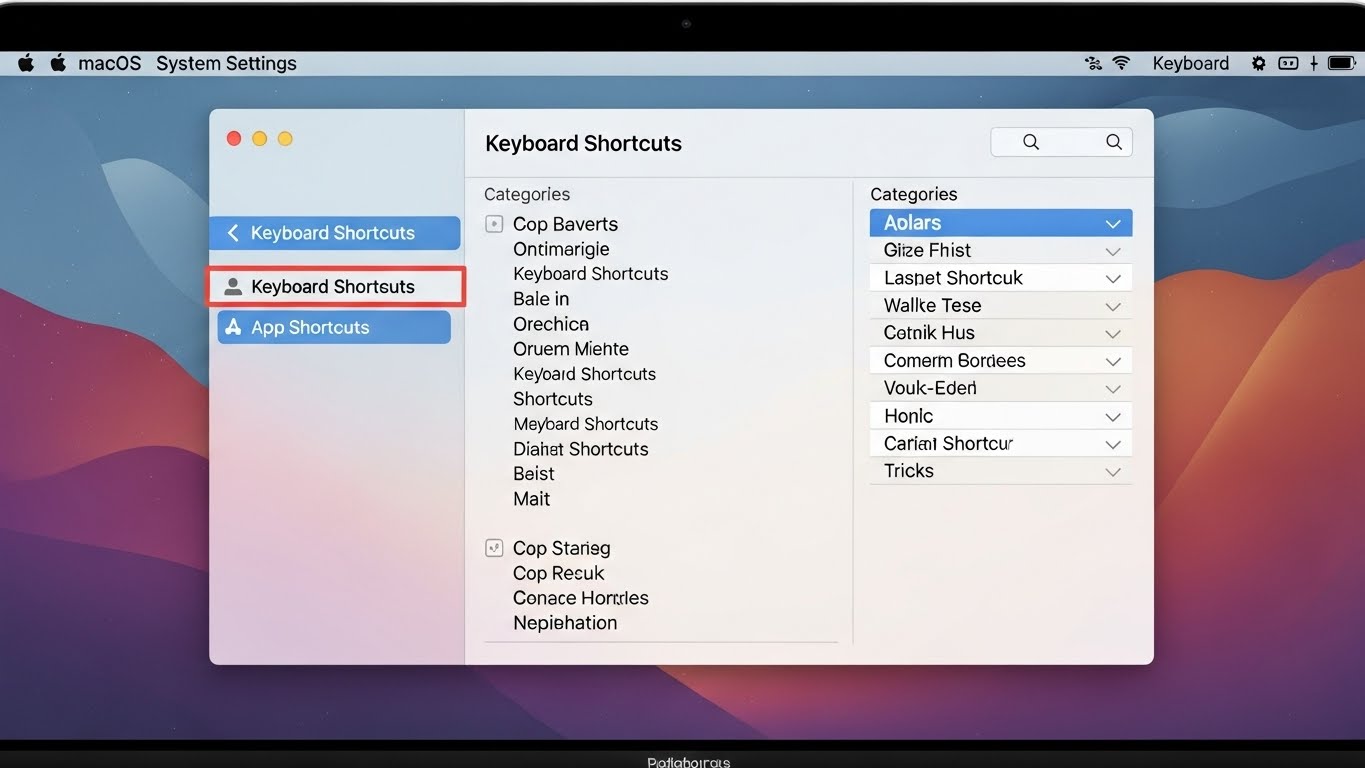1365x768 pixels.
Task: Expand the Tricks row chevron
Action: pyautogui.click(x=1112, y=472)
